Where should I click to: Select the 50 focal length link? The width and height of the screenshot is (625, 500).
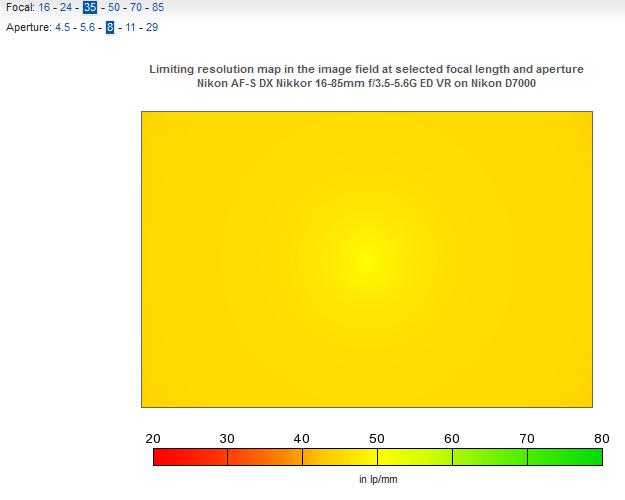click(114, 7)
